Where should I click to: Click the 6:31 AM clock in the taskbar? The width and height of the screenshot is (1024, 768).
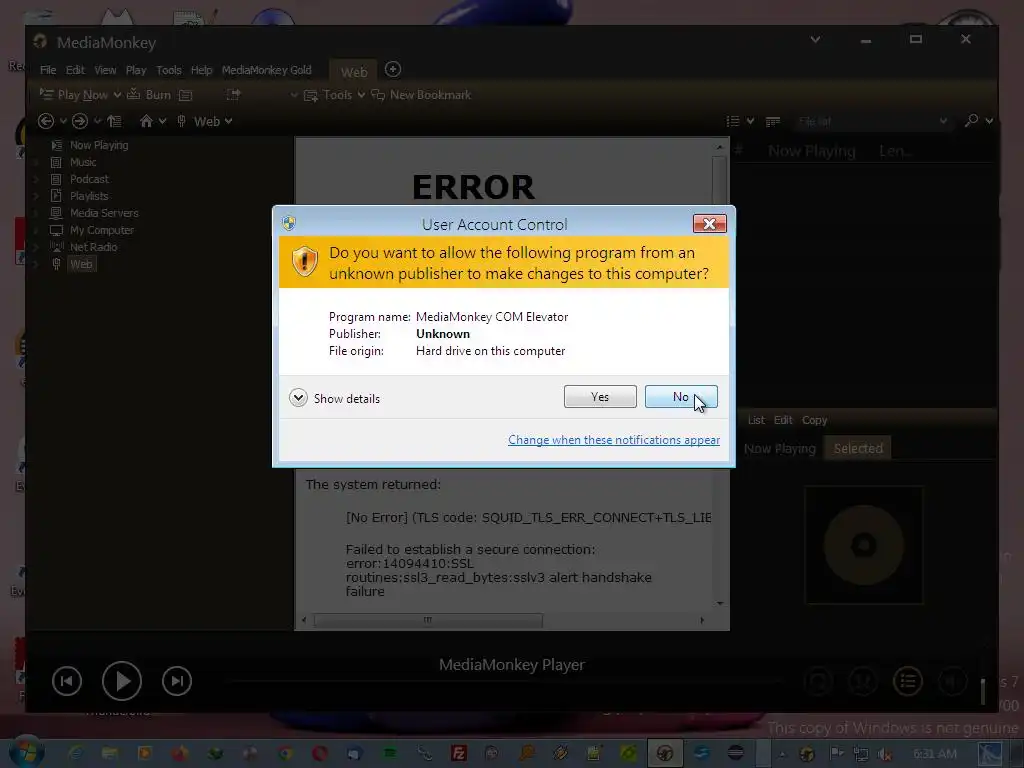[935, 754]
